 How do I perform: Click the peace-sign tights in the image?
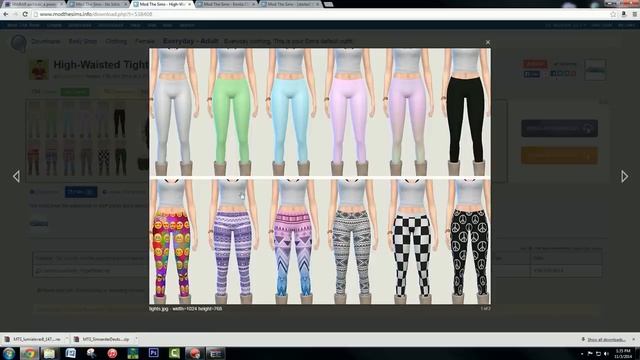pyautogui.click(x=470, y=252)
